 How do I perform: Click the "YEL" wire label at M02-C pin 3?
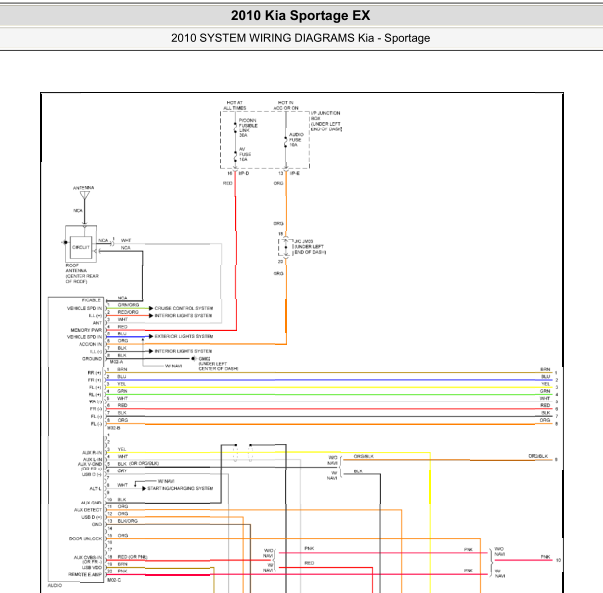coord(122,450)
